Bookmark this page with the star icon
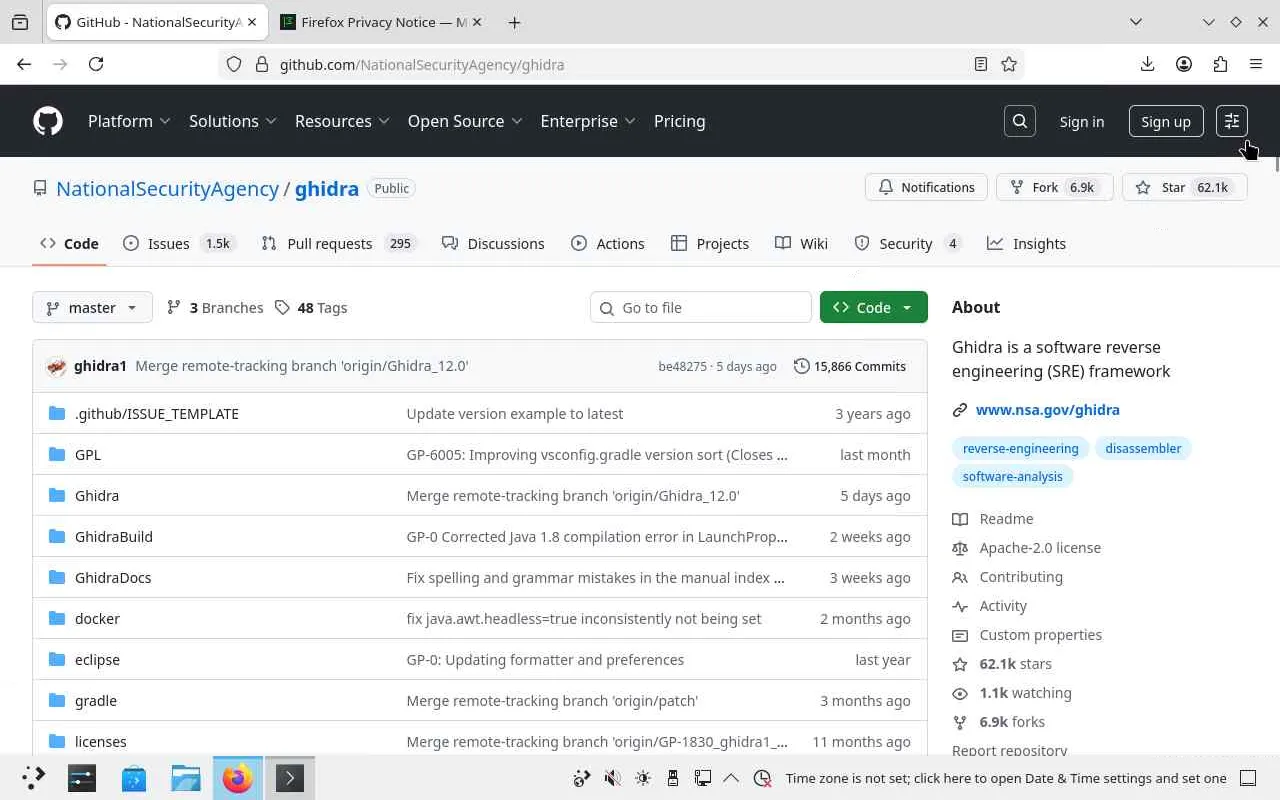Image resolution: width=1280 pixels, height=800 pixels. pos(1009,64)
